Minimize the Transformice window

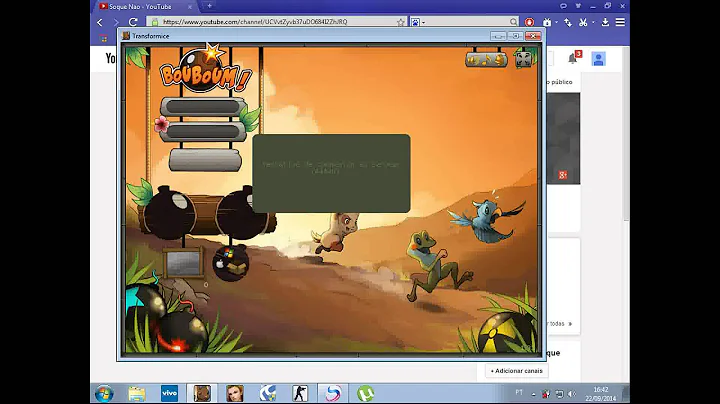click(498, 36)
